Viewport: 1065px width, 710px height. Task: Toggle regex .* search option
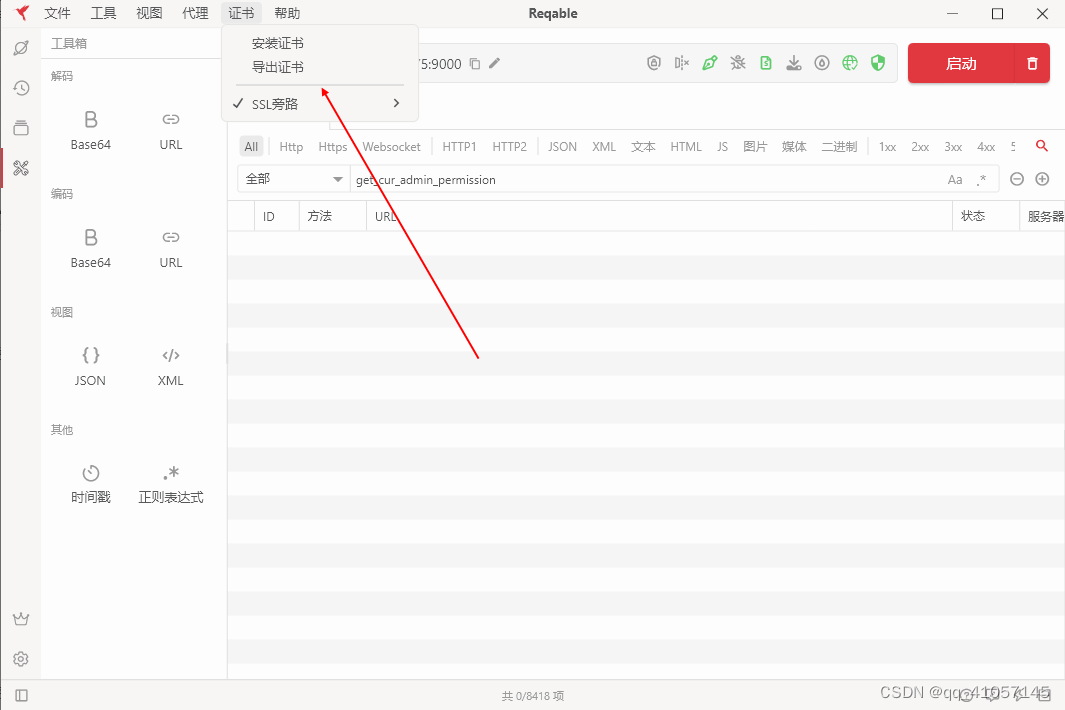click(x=981, y=180)
